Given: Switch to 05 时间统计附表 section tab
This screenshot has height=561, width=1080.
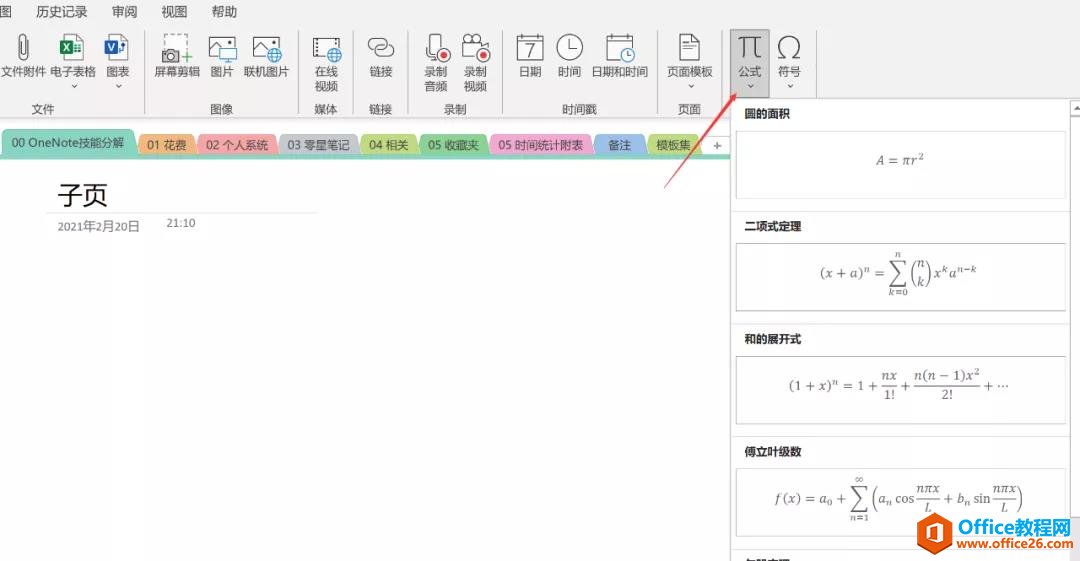Looking at the screenshot, I should 541,145.
